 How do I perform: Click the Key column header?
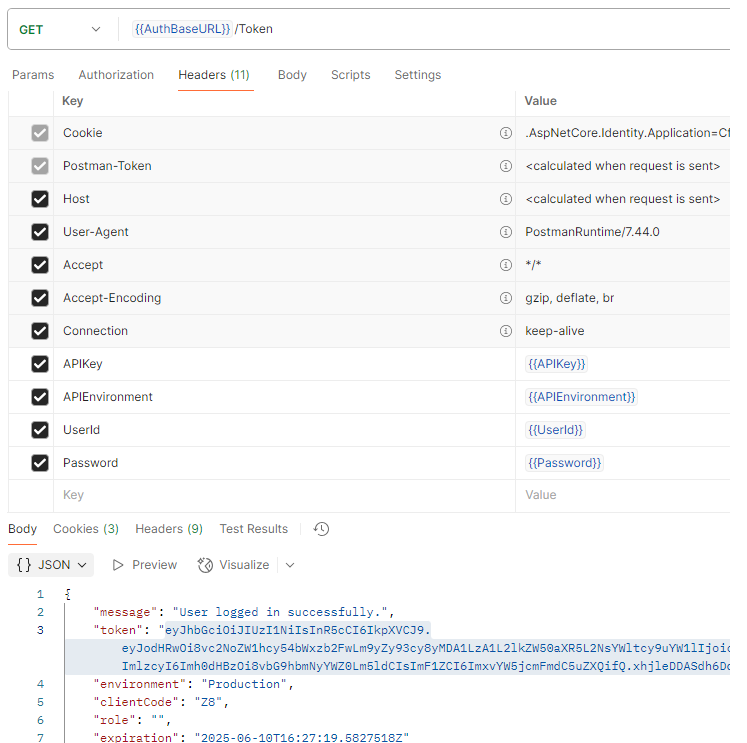pyautogui.click(x=72, y=101)
